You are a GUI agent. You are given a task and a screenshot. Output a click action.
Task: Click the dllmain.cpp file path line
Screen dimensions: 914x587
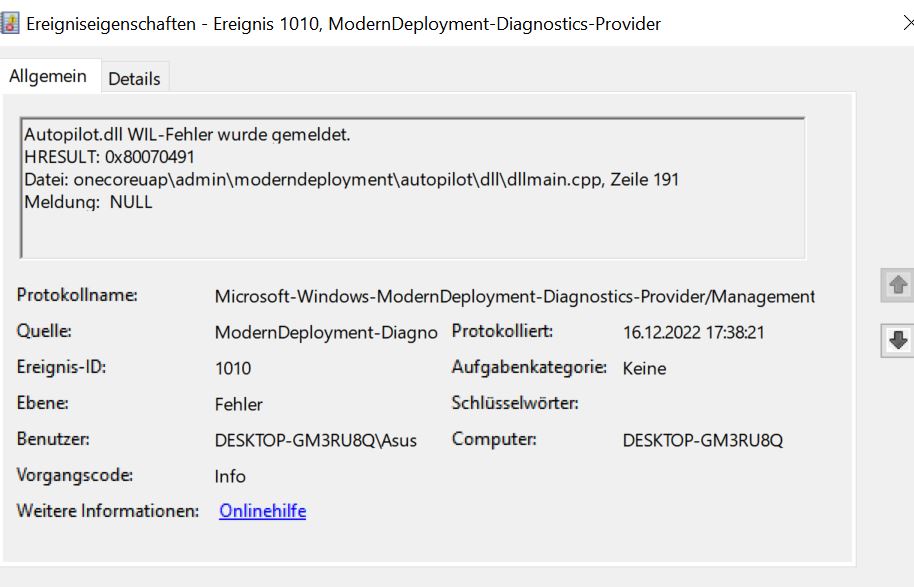point(351,180)
